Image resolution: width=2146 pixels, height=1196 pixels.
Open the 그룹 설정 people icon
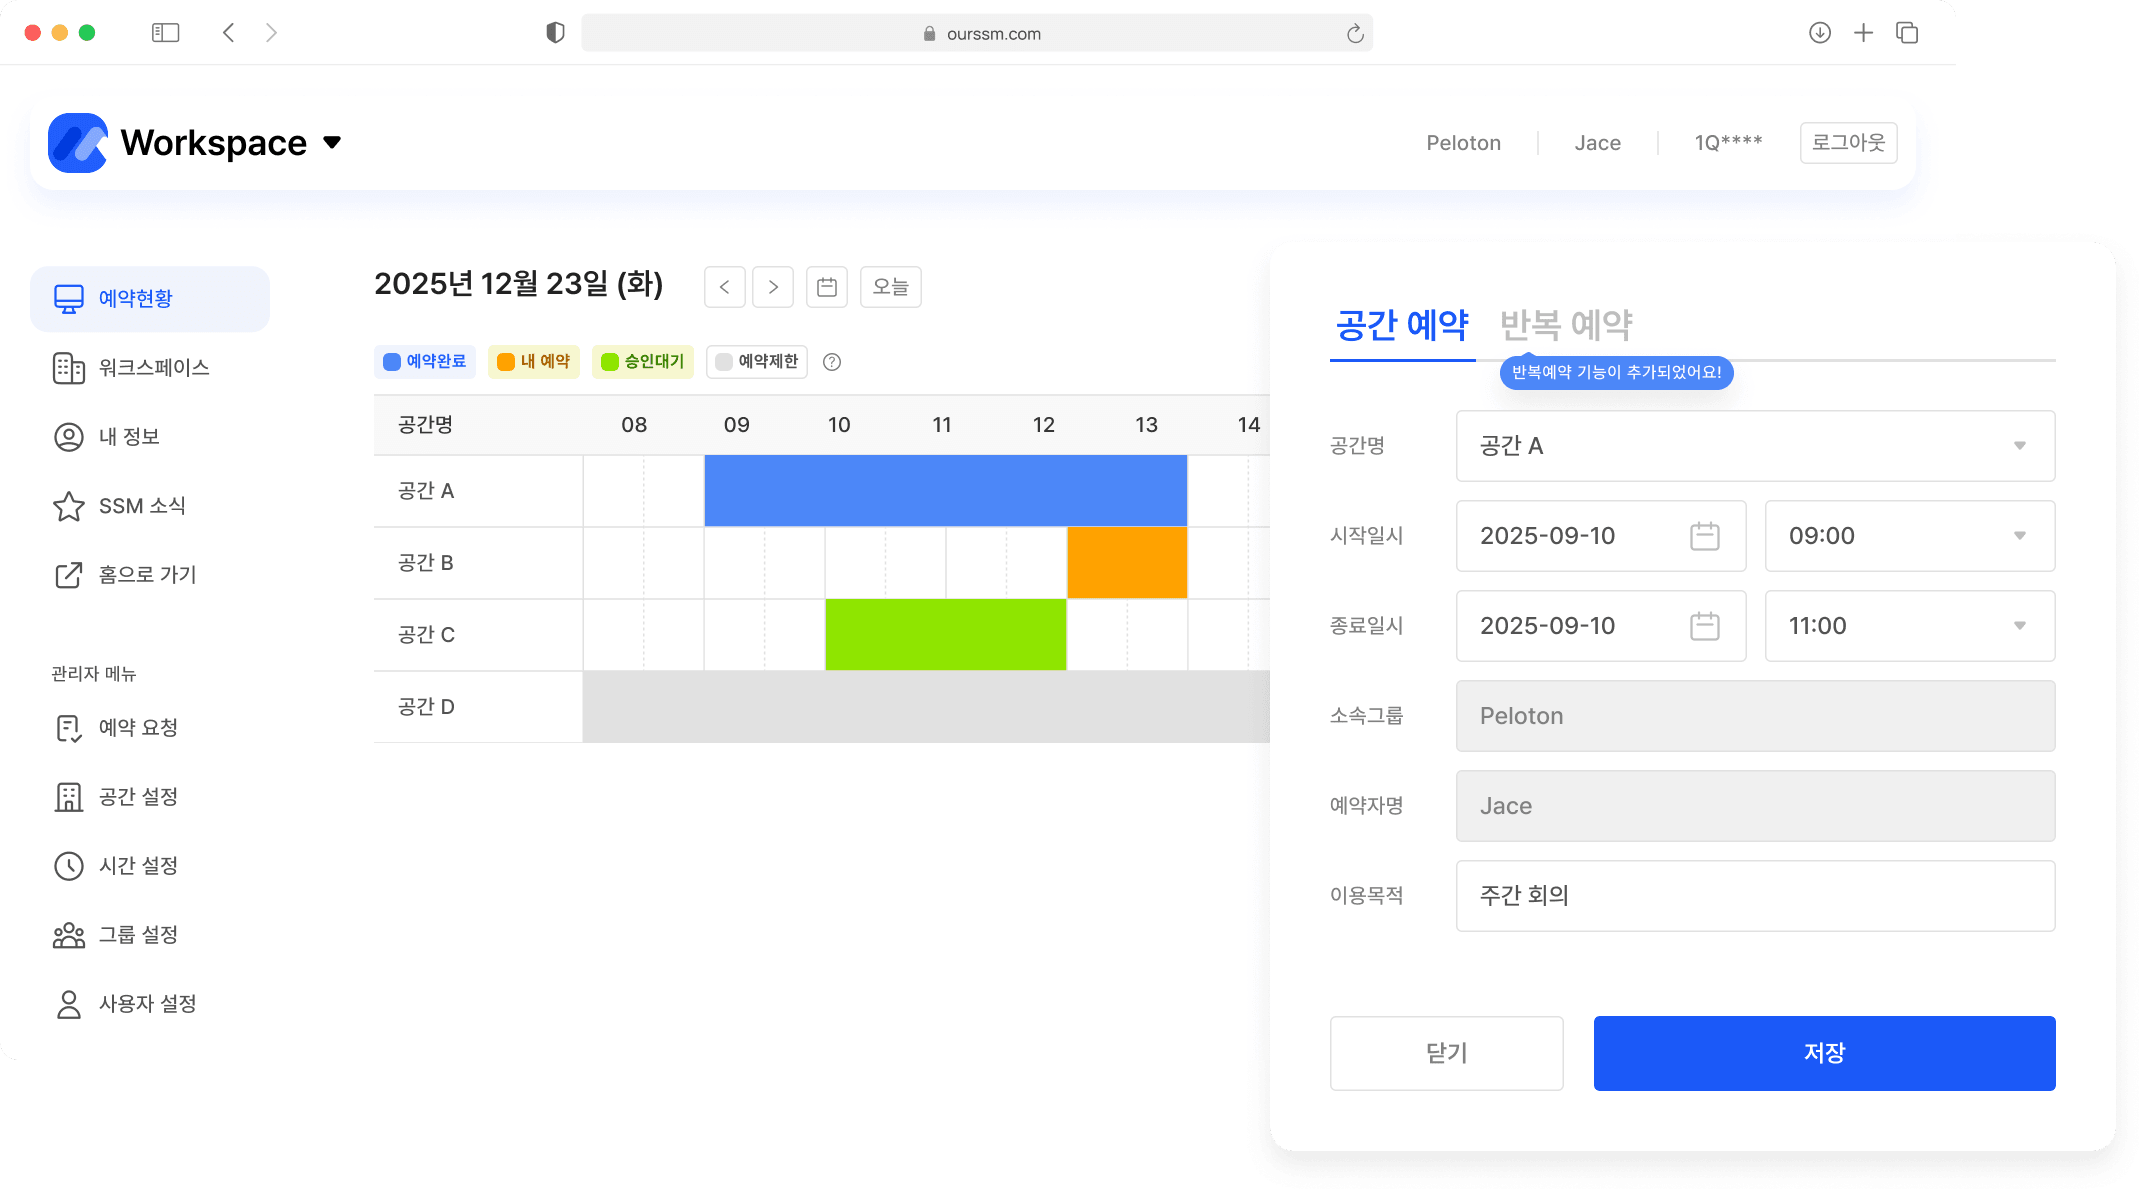coord(68,935)
